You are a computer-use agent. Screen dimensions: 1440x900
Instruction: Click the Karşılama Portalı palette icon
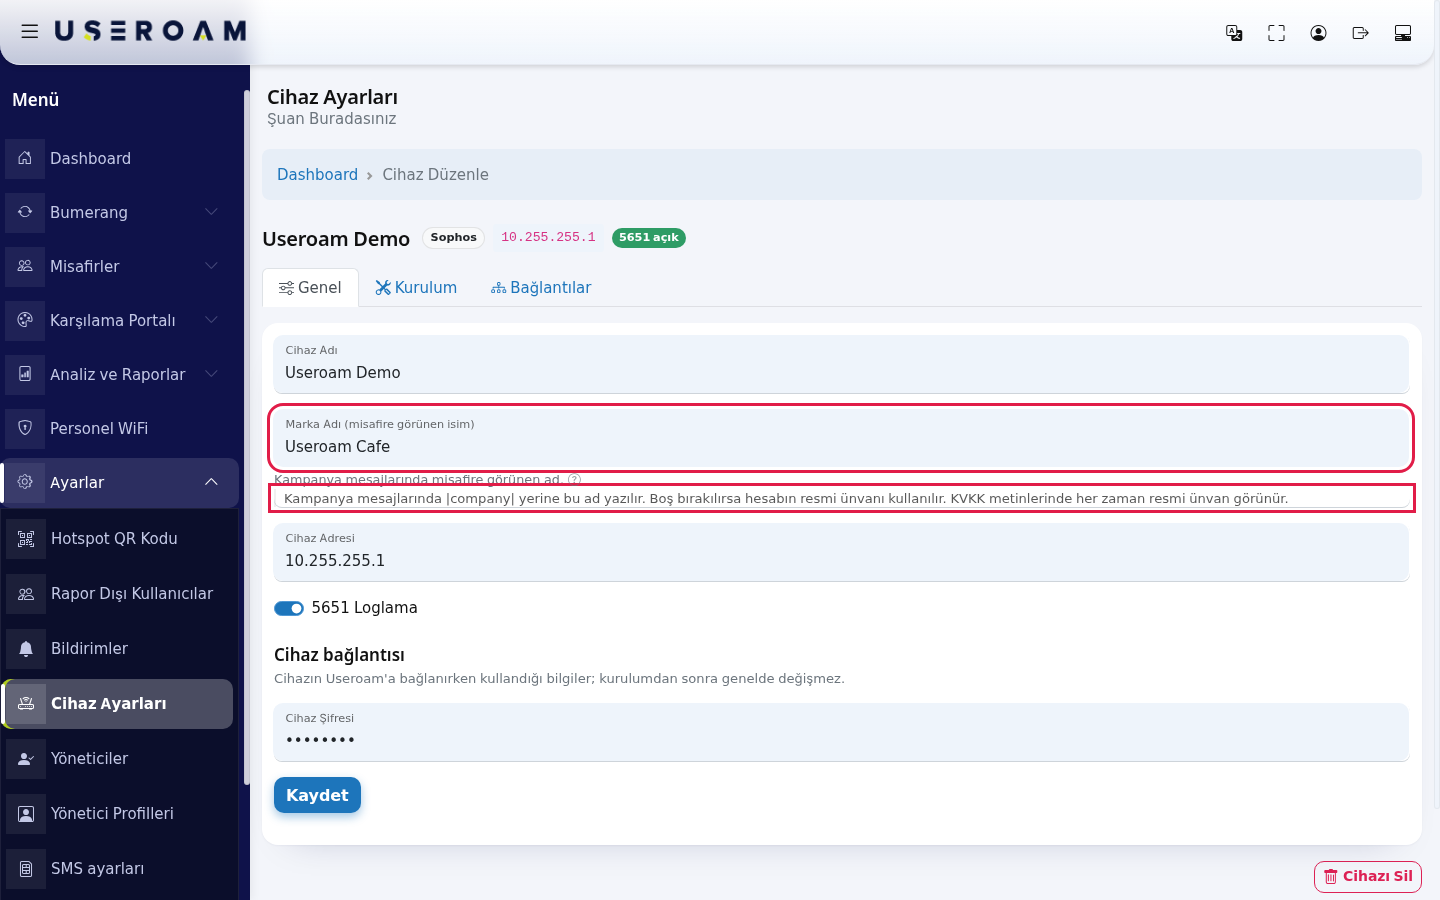tap(25, 320)
